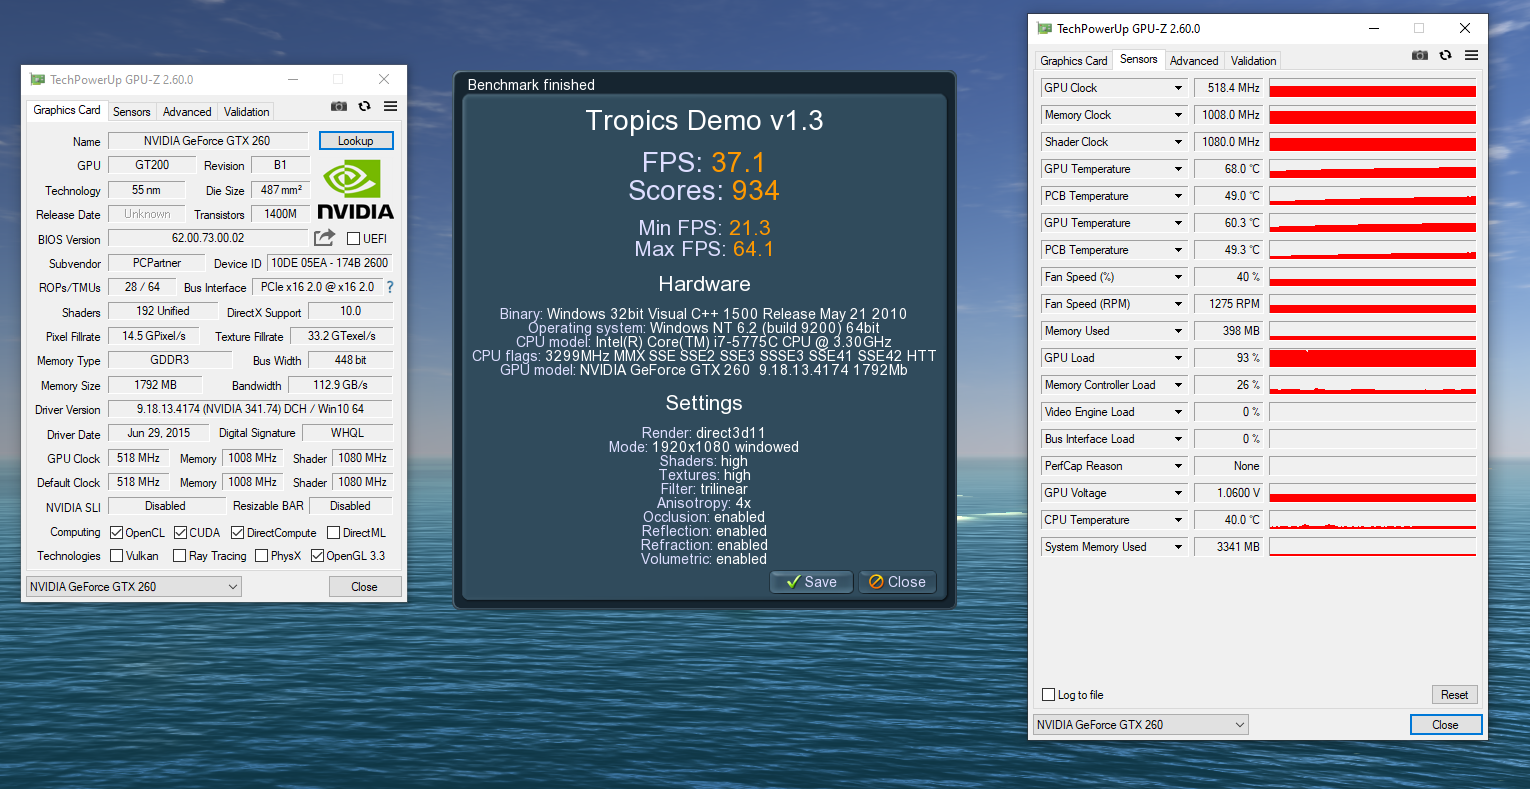
Task: Expand the Shader Clock sensor dropdown
Action: tap(1178, 142)
